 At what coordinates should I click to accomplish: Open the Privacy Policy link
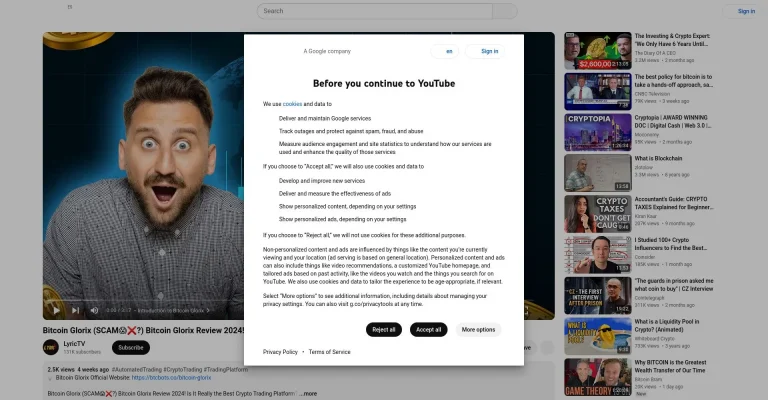point(280,352)
